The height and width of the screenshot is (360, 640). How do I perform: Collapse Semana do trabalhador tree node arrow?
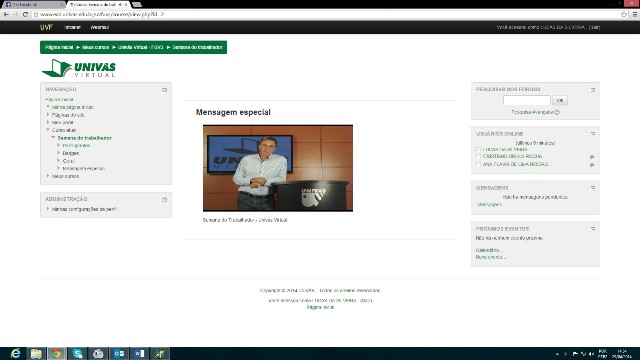pyautogui.click(x=53, y=138)
